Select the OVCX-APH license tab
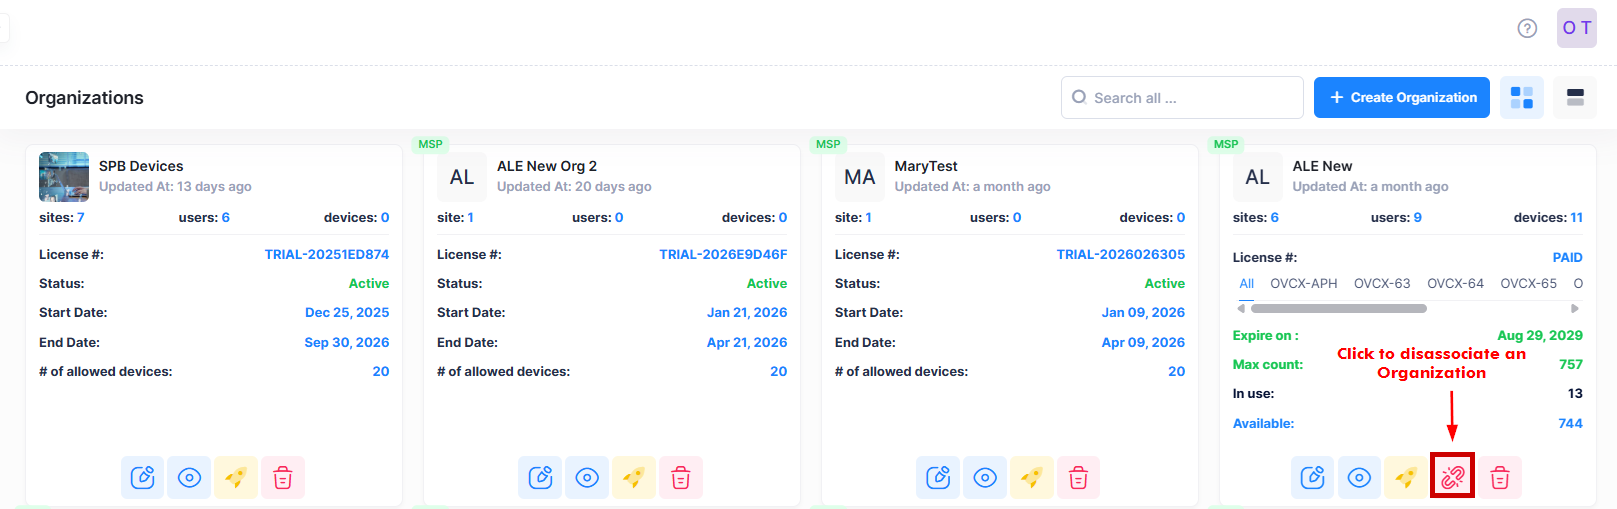The width and height of the screenshot is (1617, 509). coord(1303,284)
